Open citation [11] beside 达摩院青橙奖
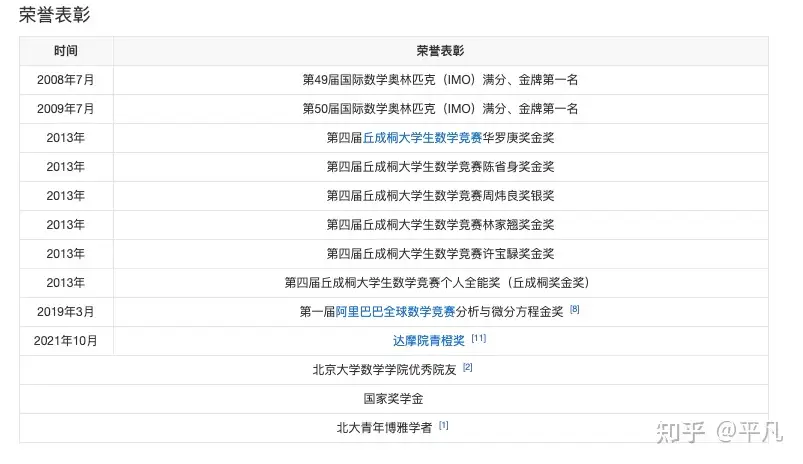 click(x=479, y=338)
